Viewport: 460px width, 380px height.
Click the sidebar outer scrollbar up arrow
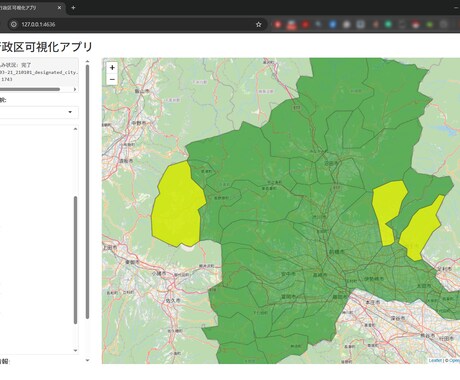[x=87, y=61]
